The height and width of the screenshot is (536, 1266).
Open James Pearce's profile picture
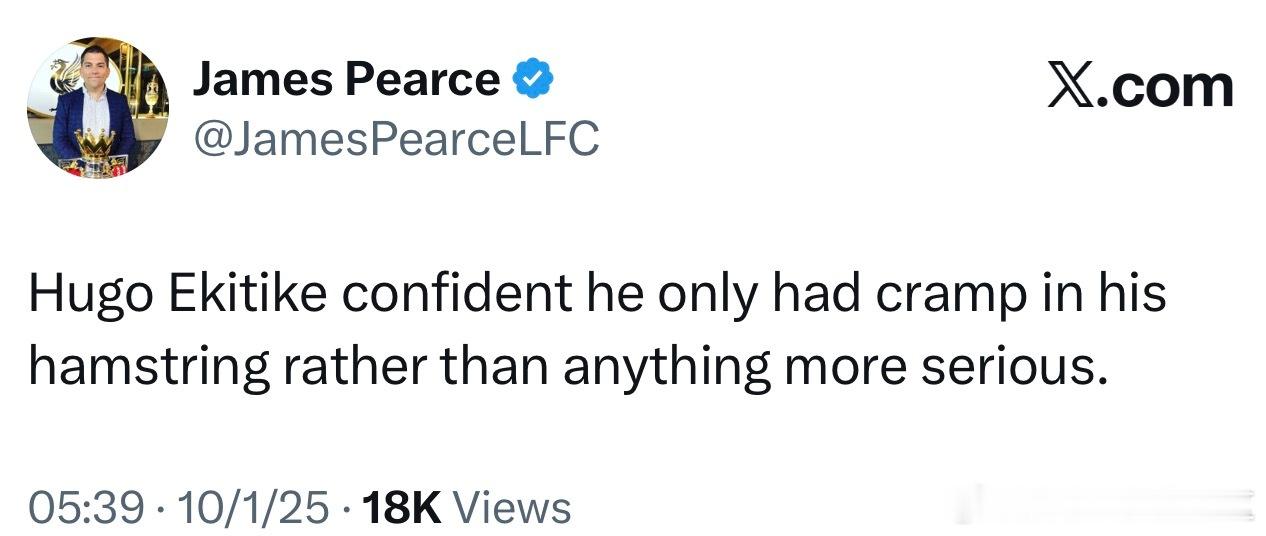coord(97,108)
